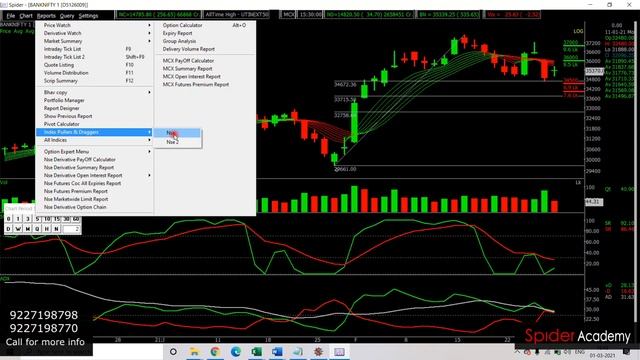Set chart period to 60 minutes
640x360 pixels.
pyautogui.click(x=76, y=219)
